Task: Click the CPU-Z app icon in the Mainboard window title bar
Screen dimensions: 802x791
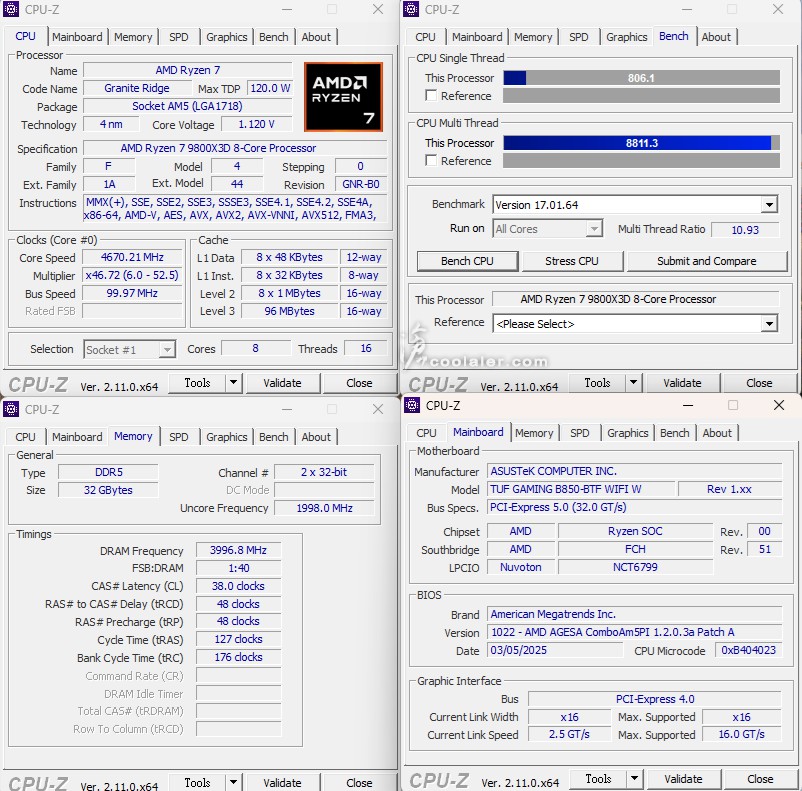Action: tap(412, 405)
